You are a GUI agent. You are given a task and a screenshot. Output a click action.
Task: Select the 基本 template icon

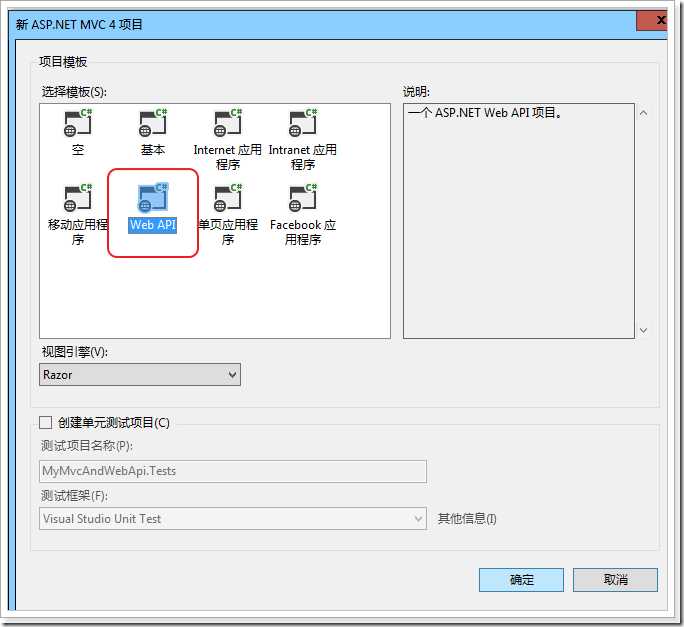coord(153,123)
